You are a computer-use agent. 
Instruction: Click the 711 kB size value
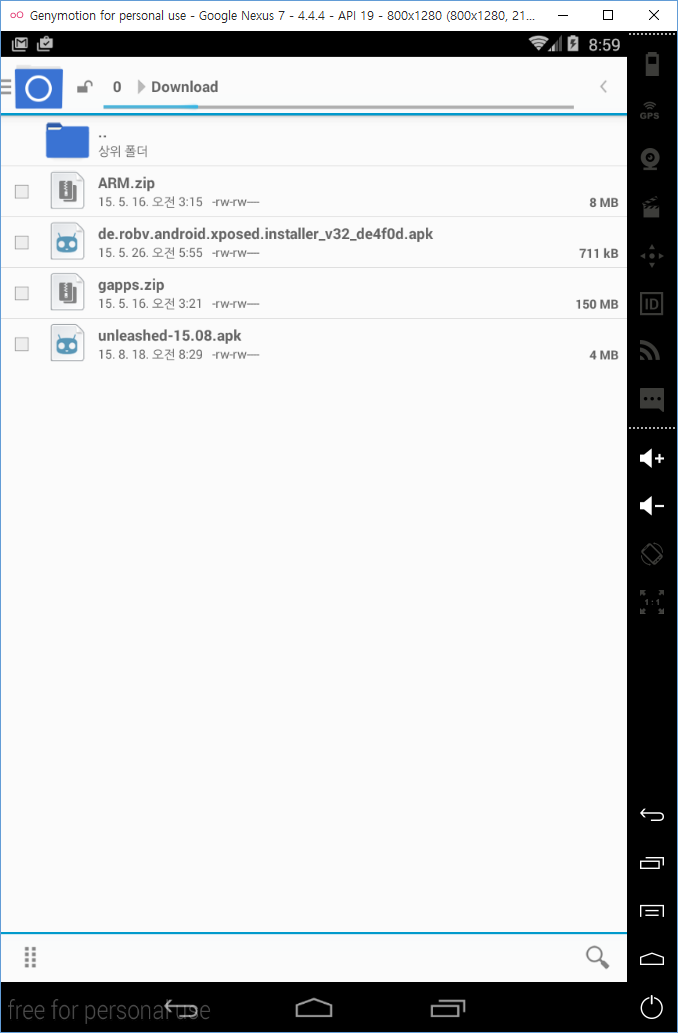pos(598,254)
